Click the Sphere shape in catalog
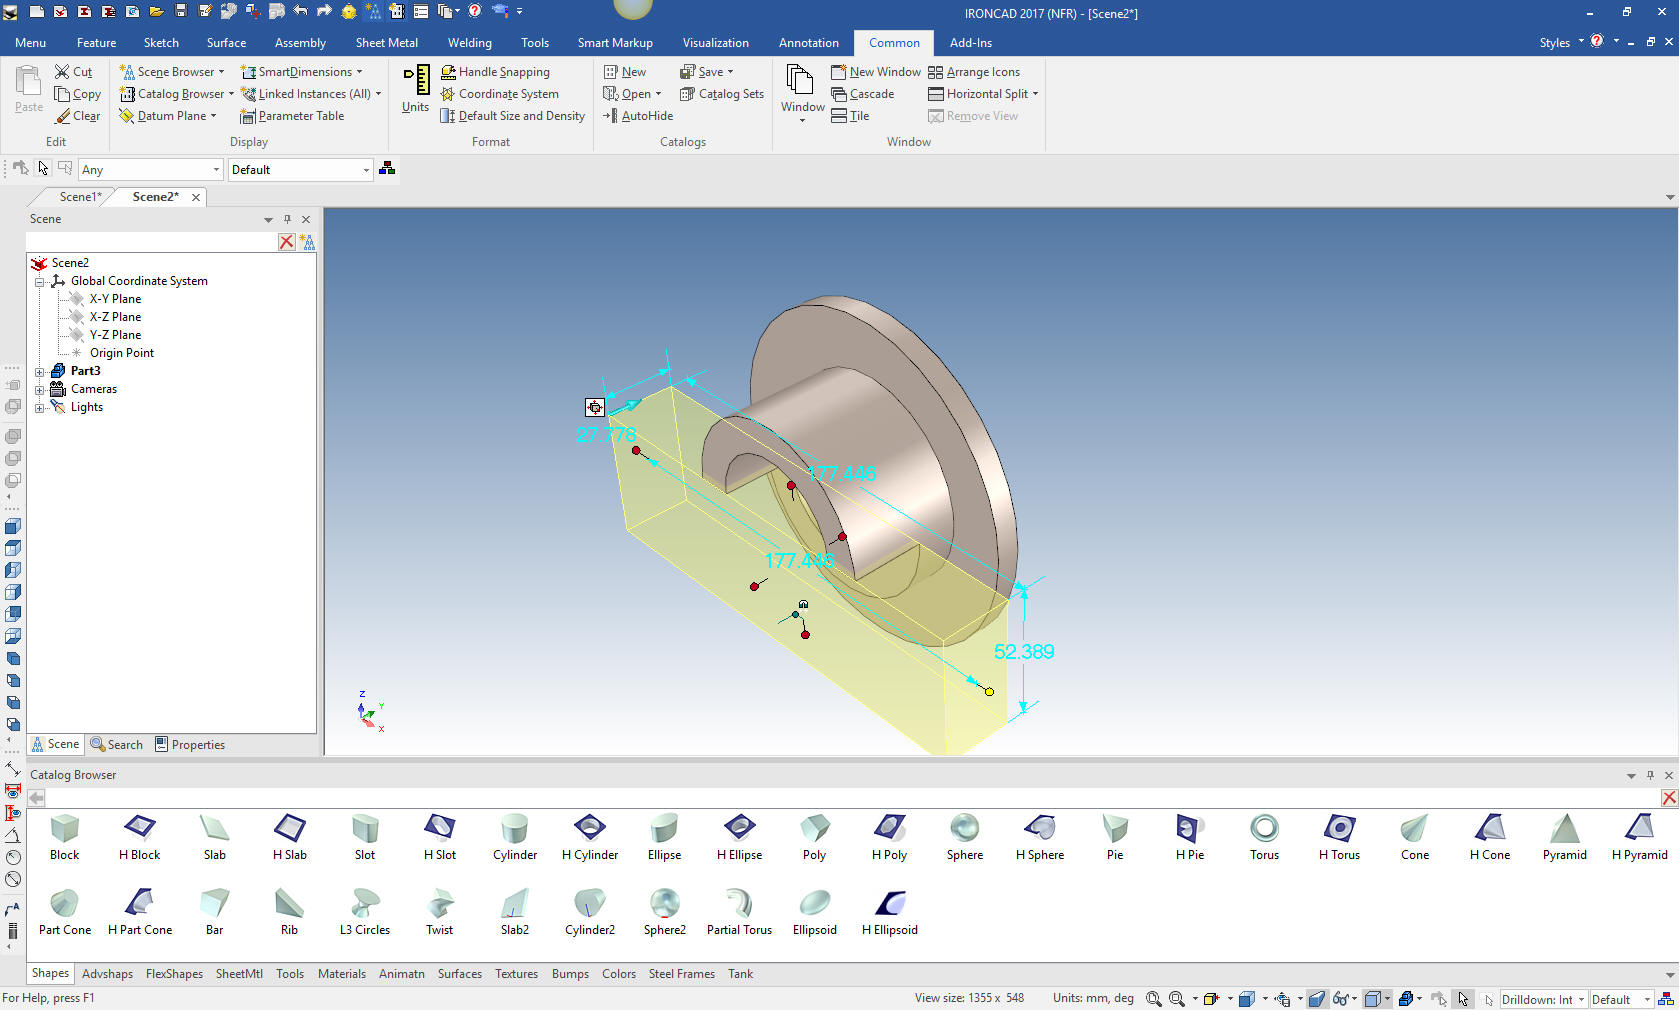 tap(964, 836)
